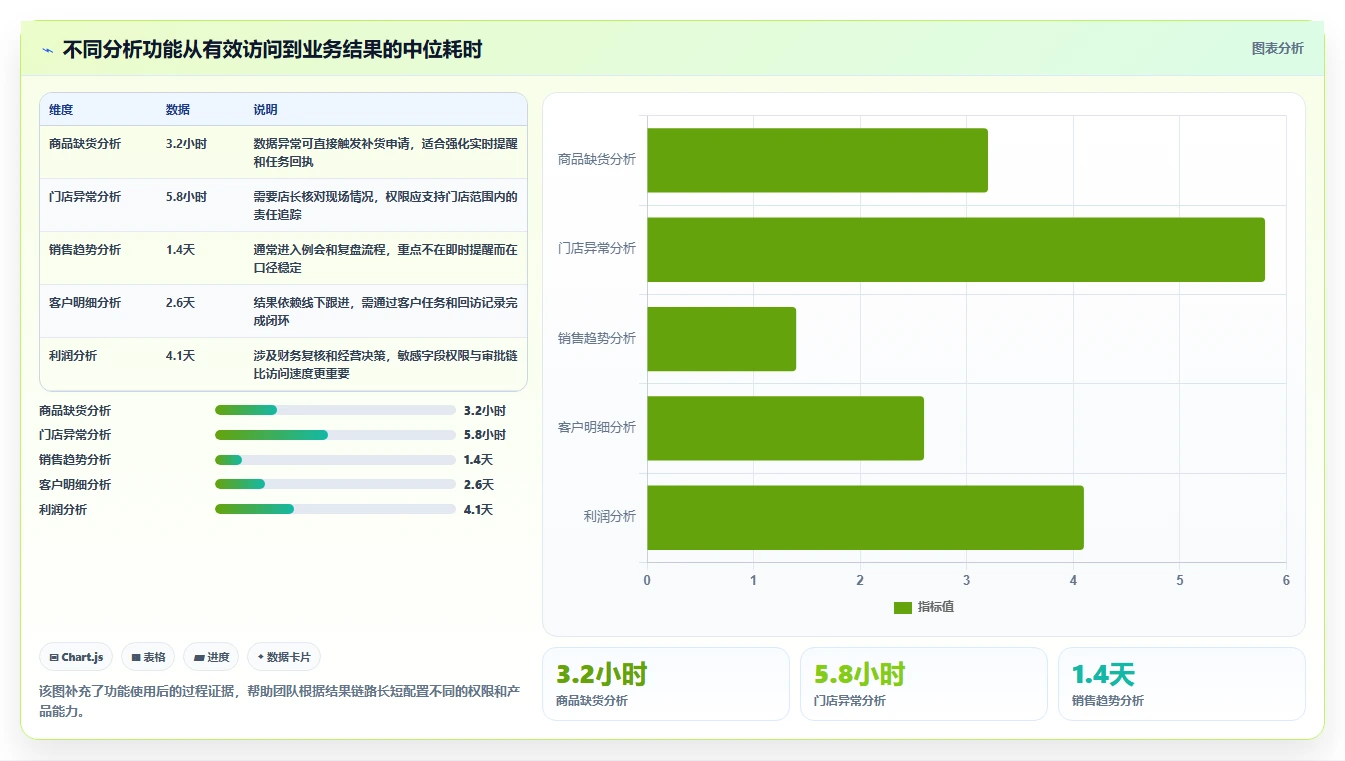This screenshot has height=761, width=1345.
Task: Click the 利润分析 table row label
Action: pyautogui.click(x=73, y=356)
